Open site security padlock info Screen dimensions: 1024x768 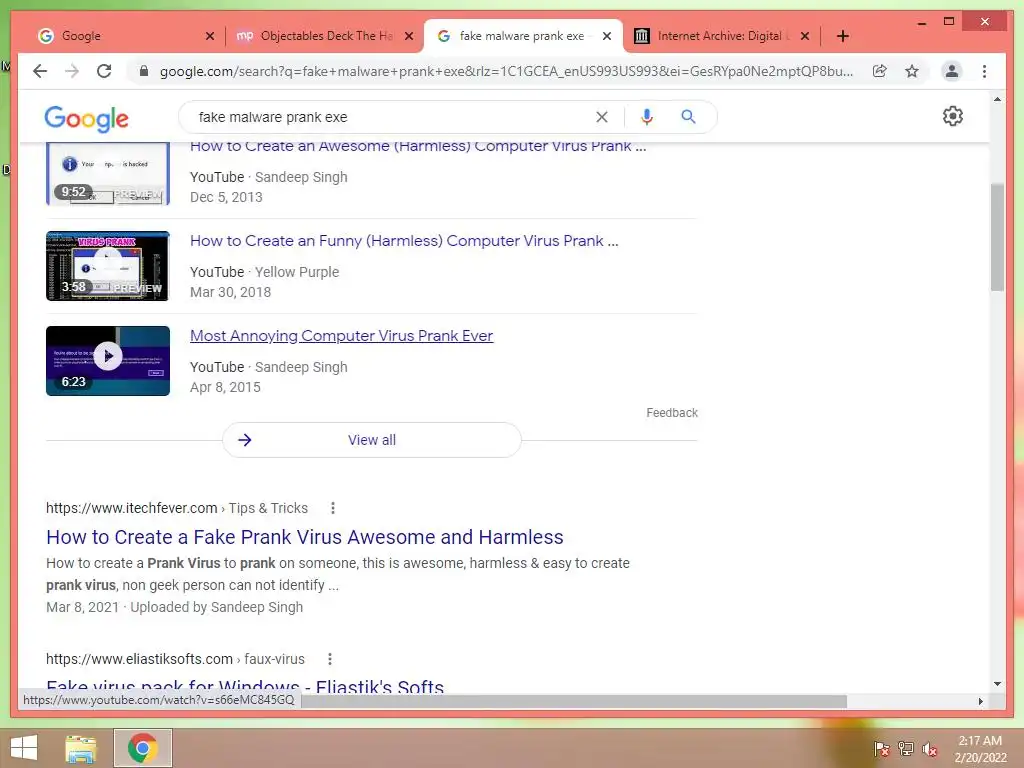[144, 71]
